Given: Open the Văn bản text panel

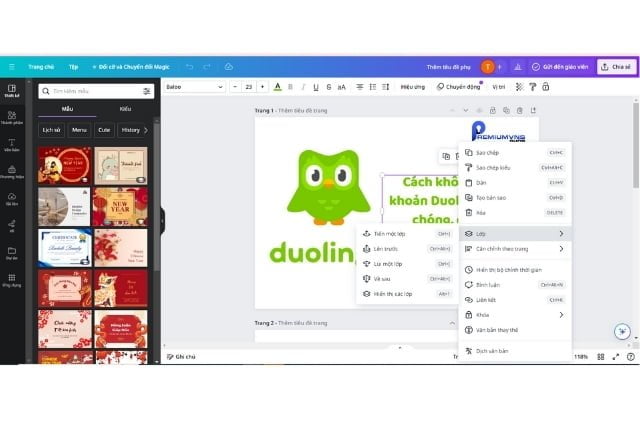Looking at the screenshot, I should coord(12,145).
